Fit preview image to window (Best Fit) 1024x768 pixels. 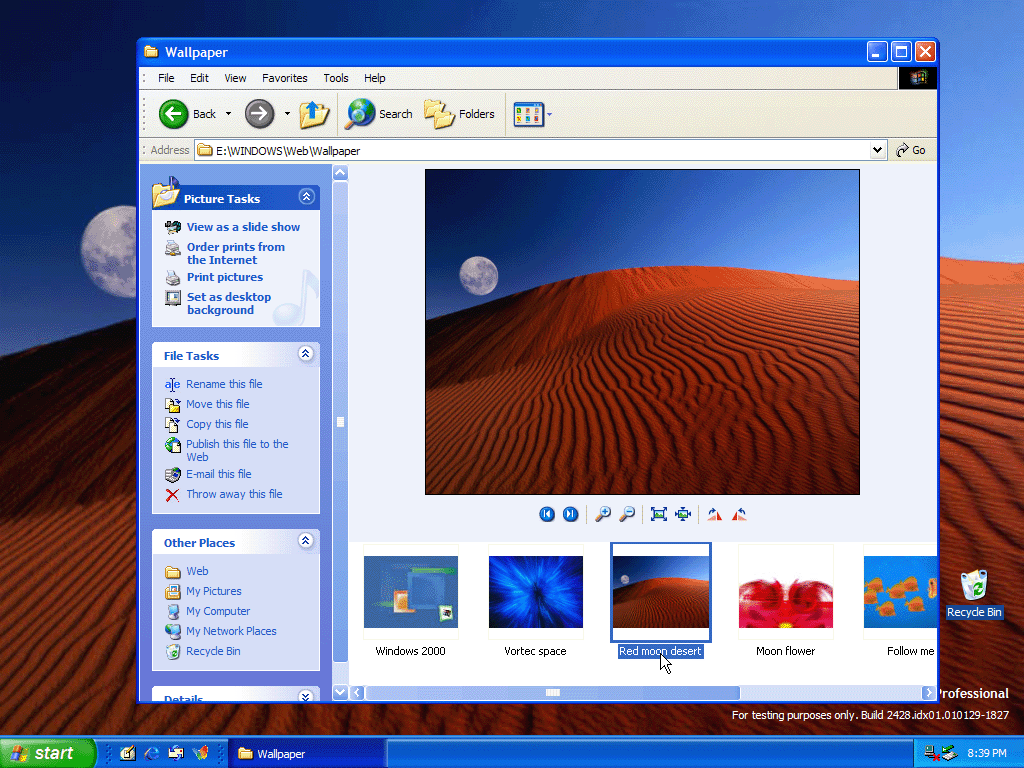(x=658, y=515)
